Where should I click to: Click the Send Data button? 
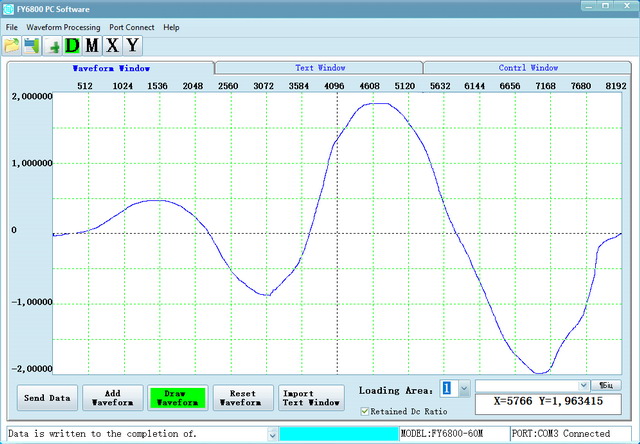click(x=47, y=398)
